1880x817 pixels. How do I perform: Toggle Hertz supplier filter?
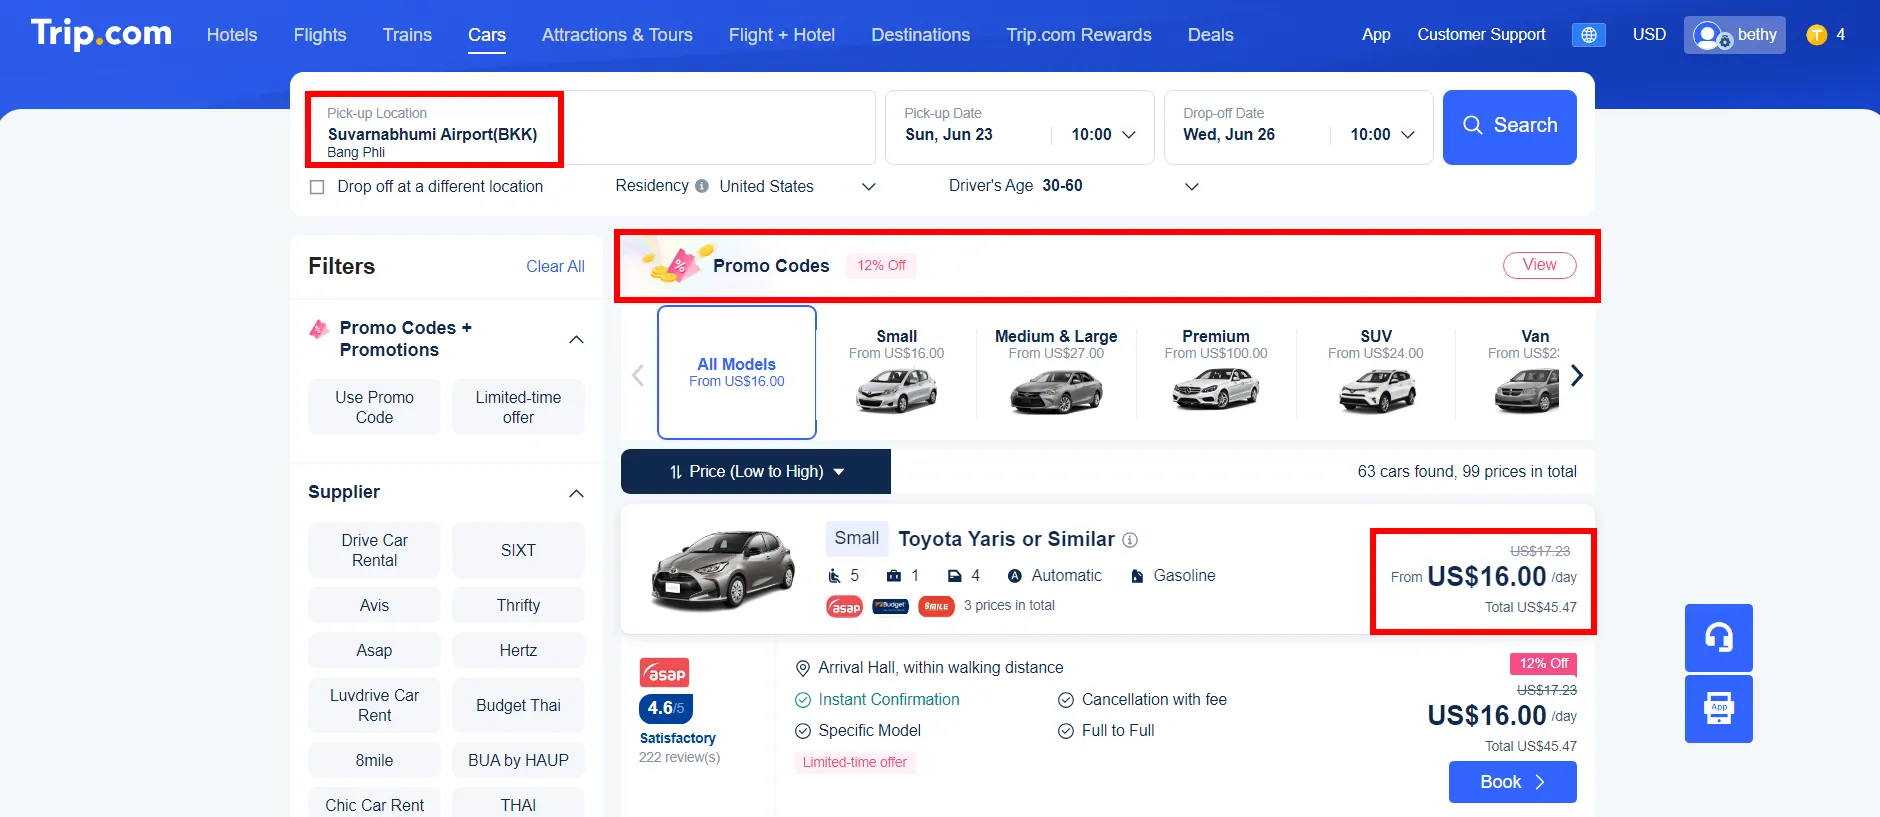point(518,650)
